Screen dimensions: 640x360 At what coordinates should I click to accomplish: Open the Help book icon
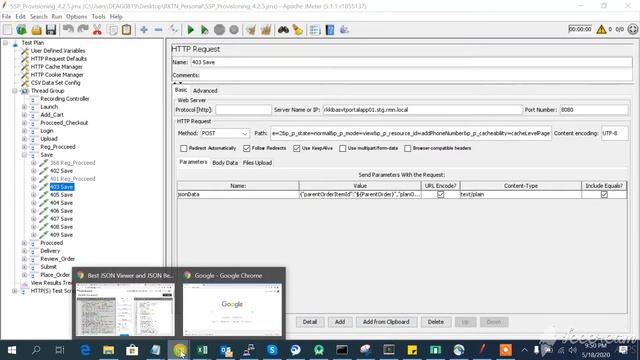click(330, 29)
